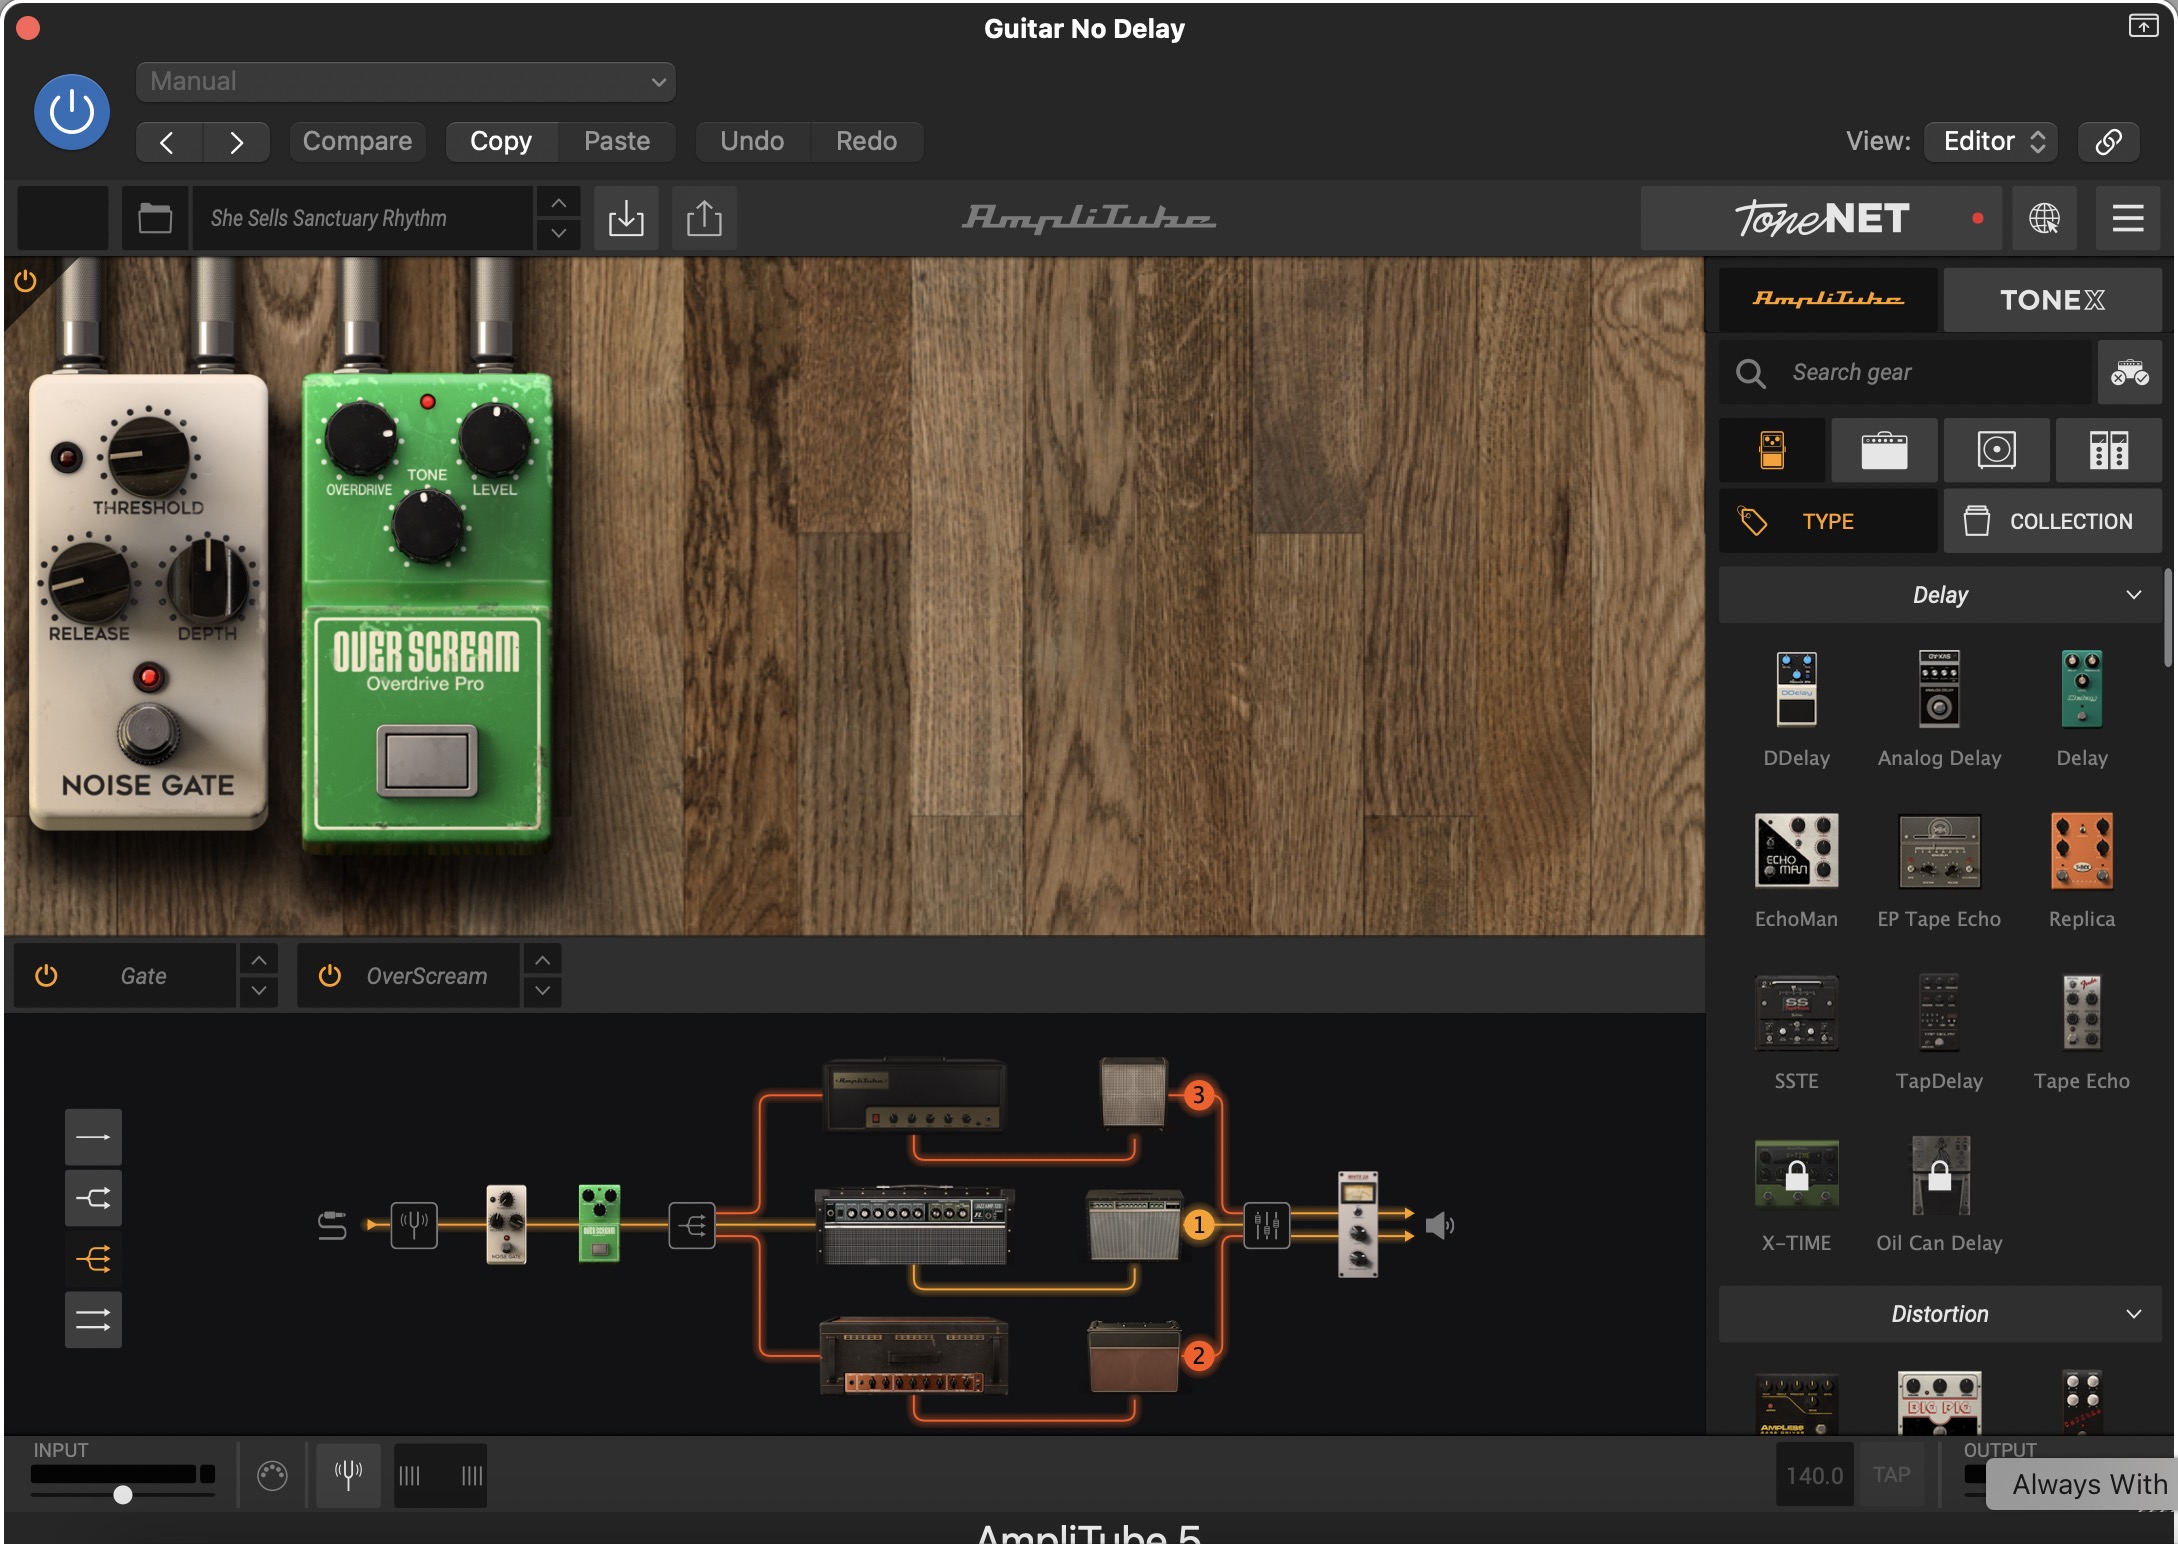Image resolution: width=2178 pixels, height=1544 pixels.
Task: Select the cabinet speaker gear category
Action: tap(1996, 450)
